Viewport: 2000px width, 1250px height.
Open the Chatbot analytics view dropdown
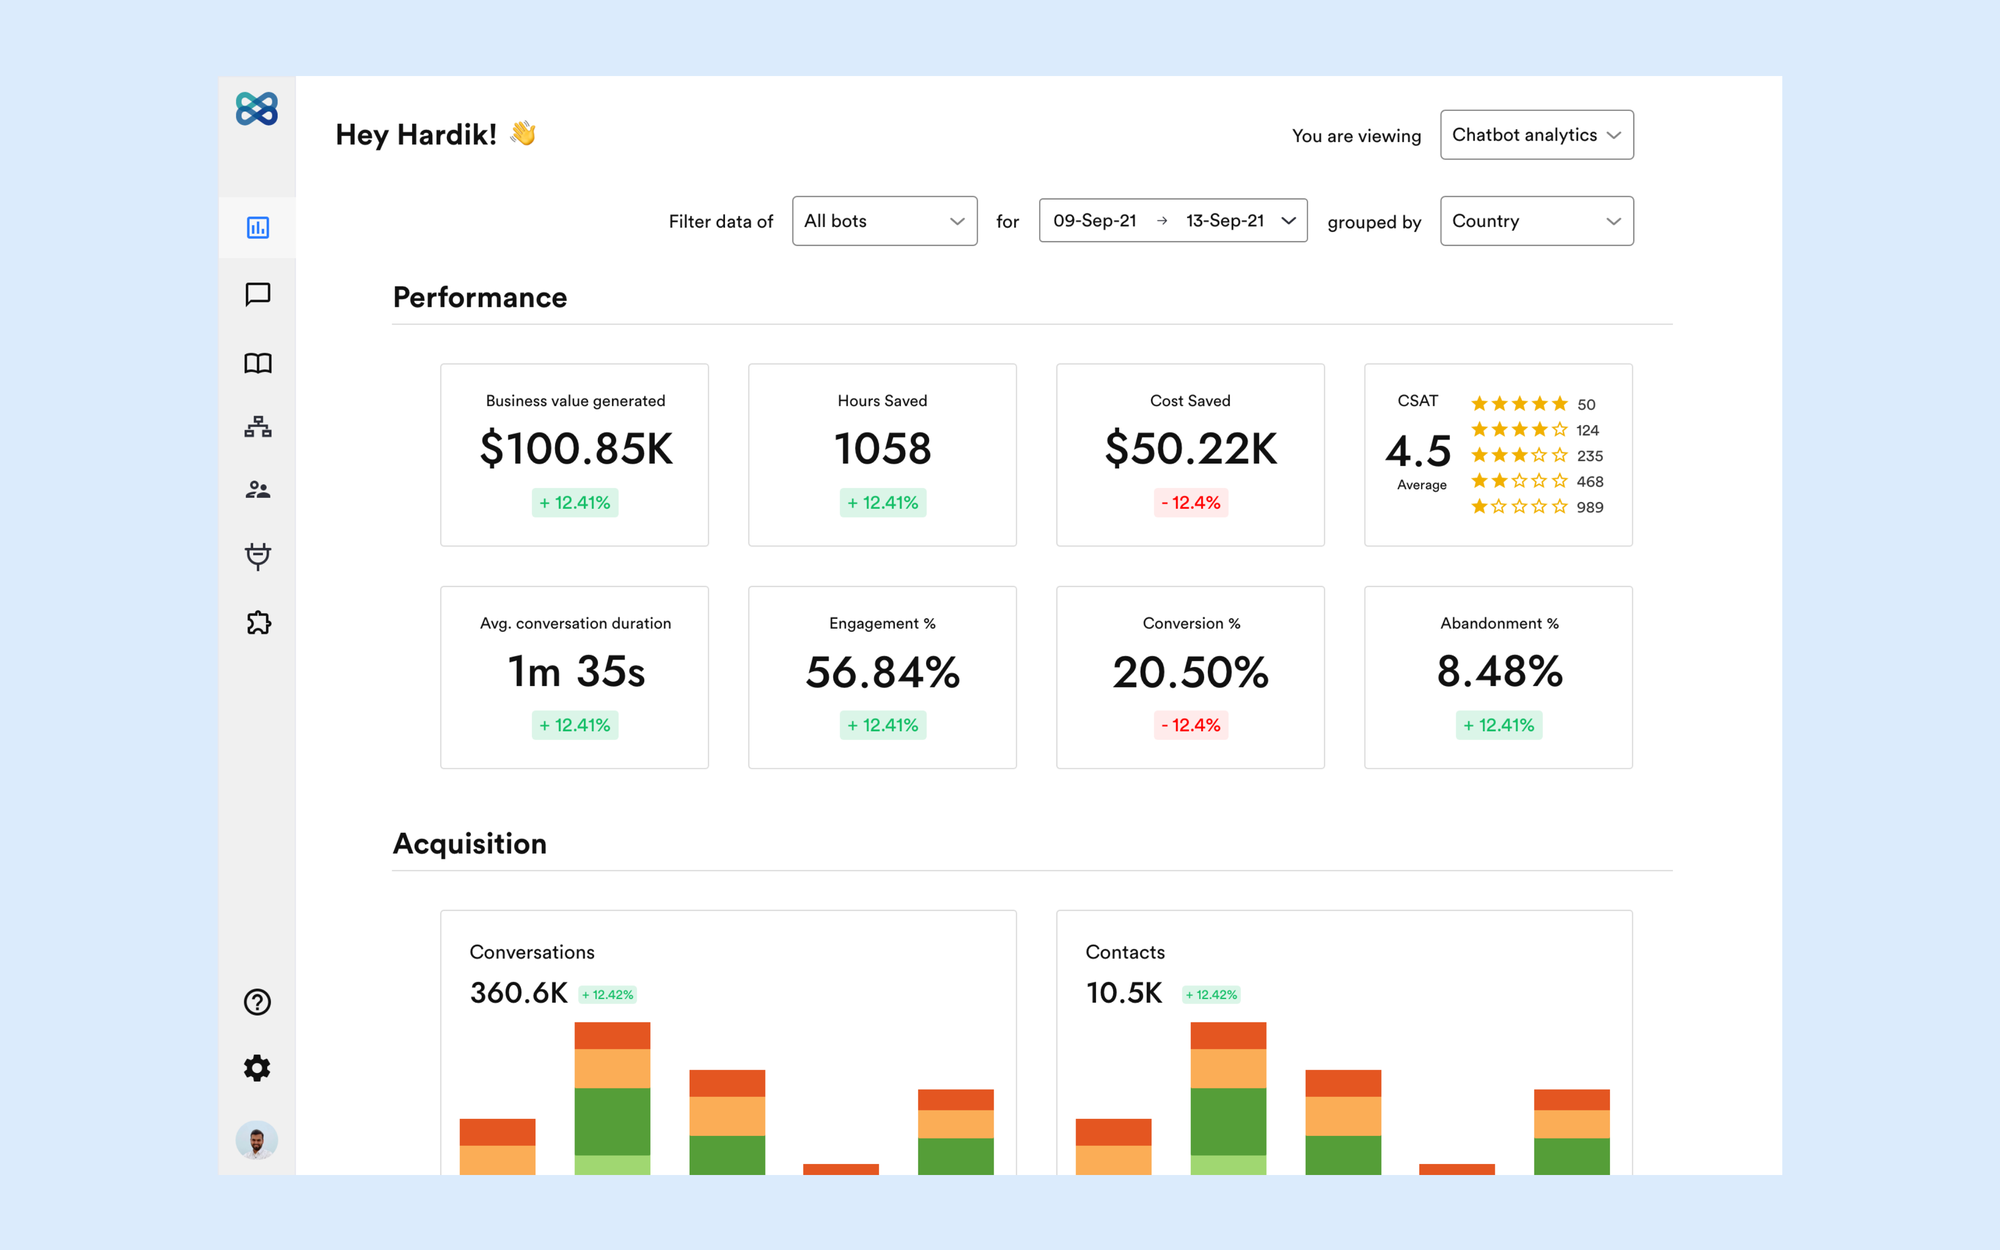click(1535, 134)
